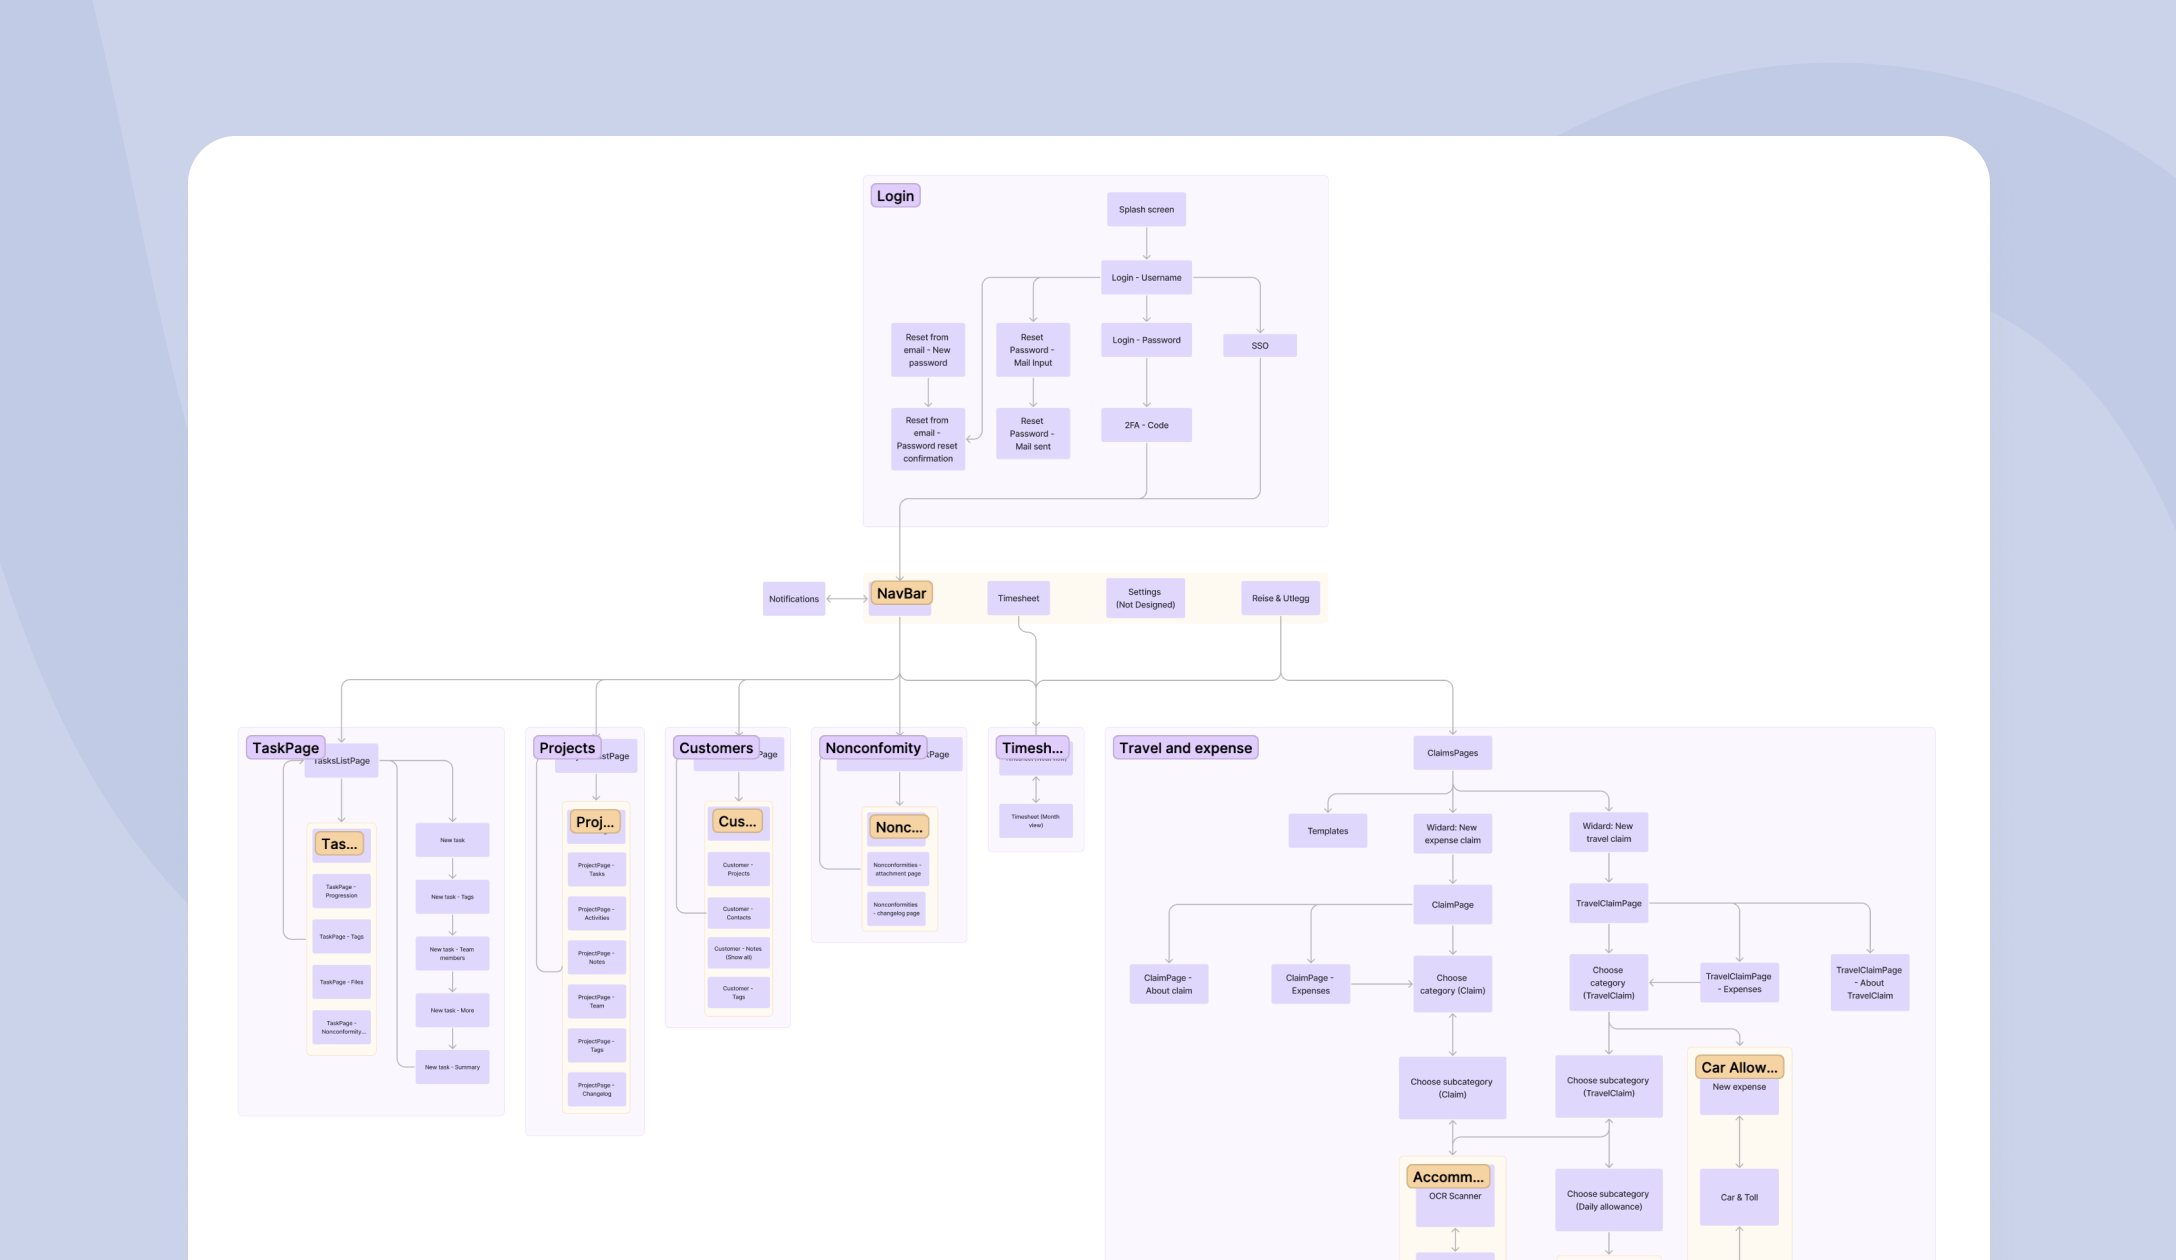Select the Reise & Utlegg node
2176x1260 pixels.
click(x=1281, y=598)
